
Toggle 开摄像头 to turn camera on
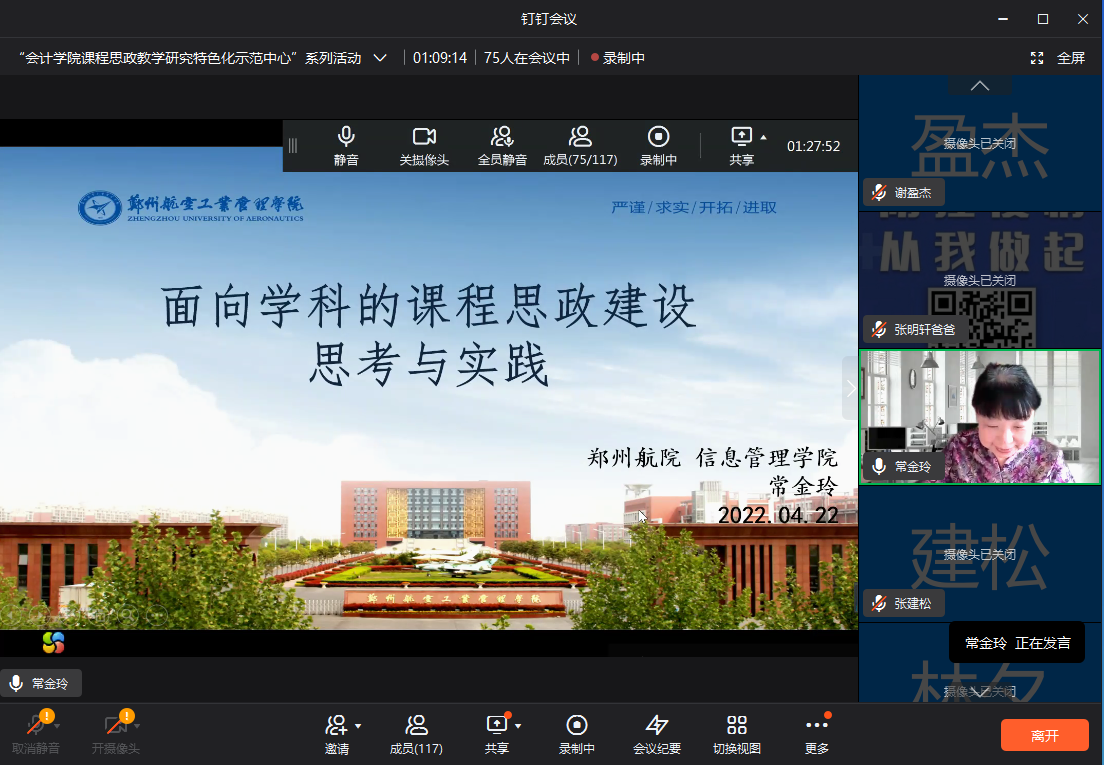(x=115, y=726)
